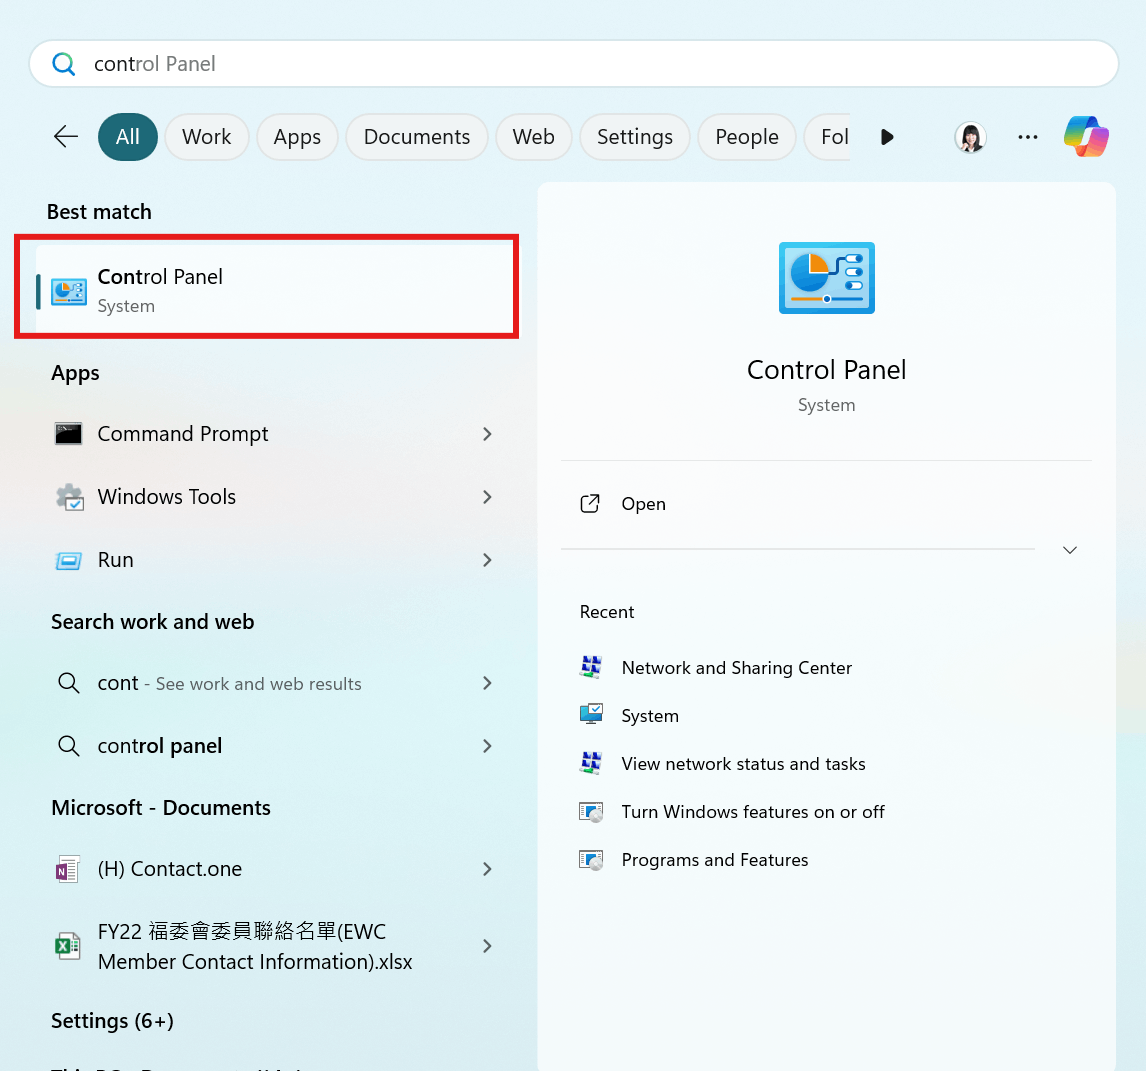This screenshot has height=1071, width=1146.
Task: Click the Network and Sharing Center icon
Action: click(x=591, y=667)
